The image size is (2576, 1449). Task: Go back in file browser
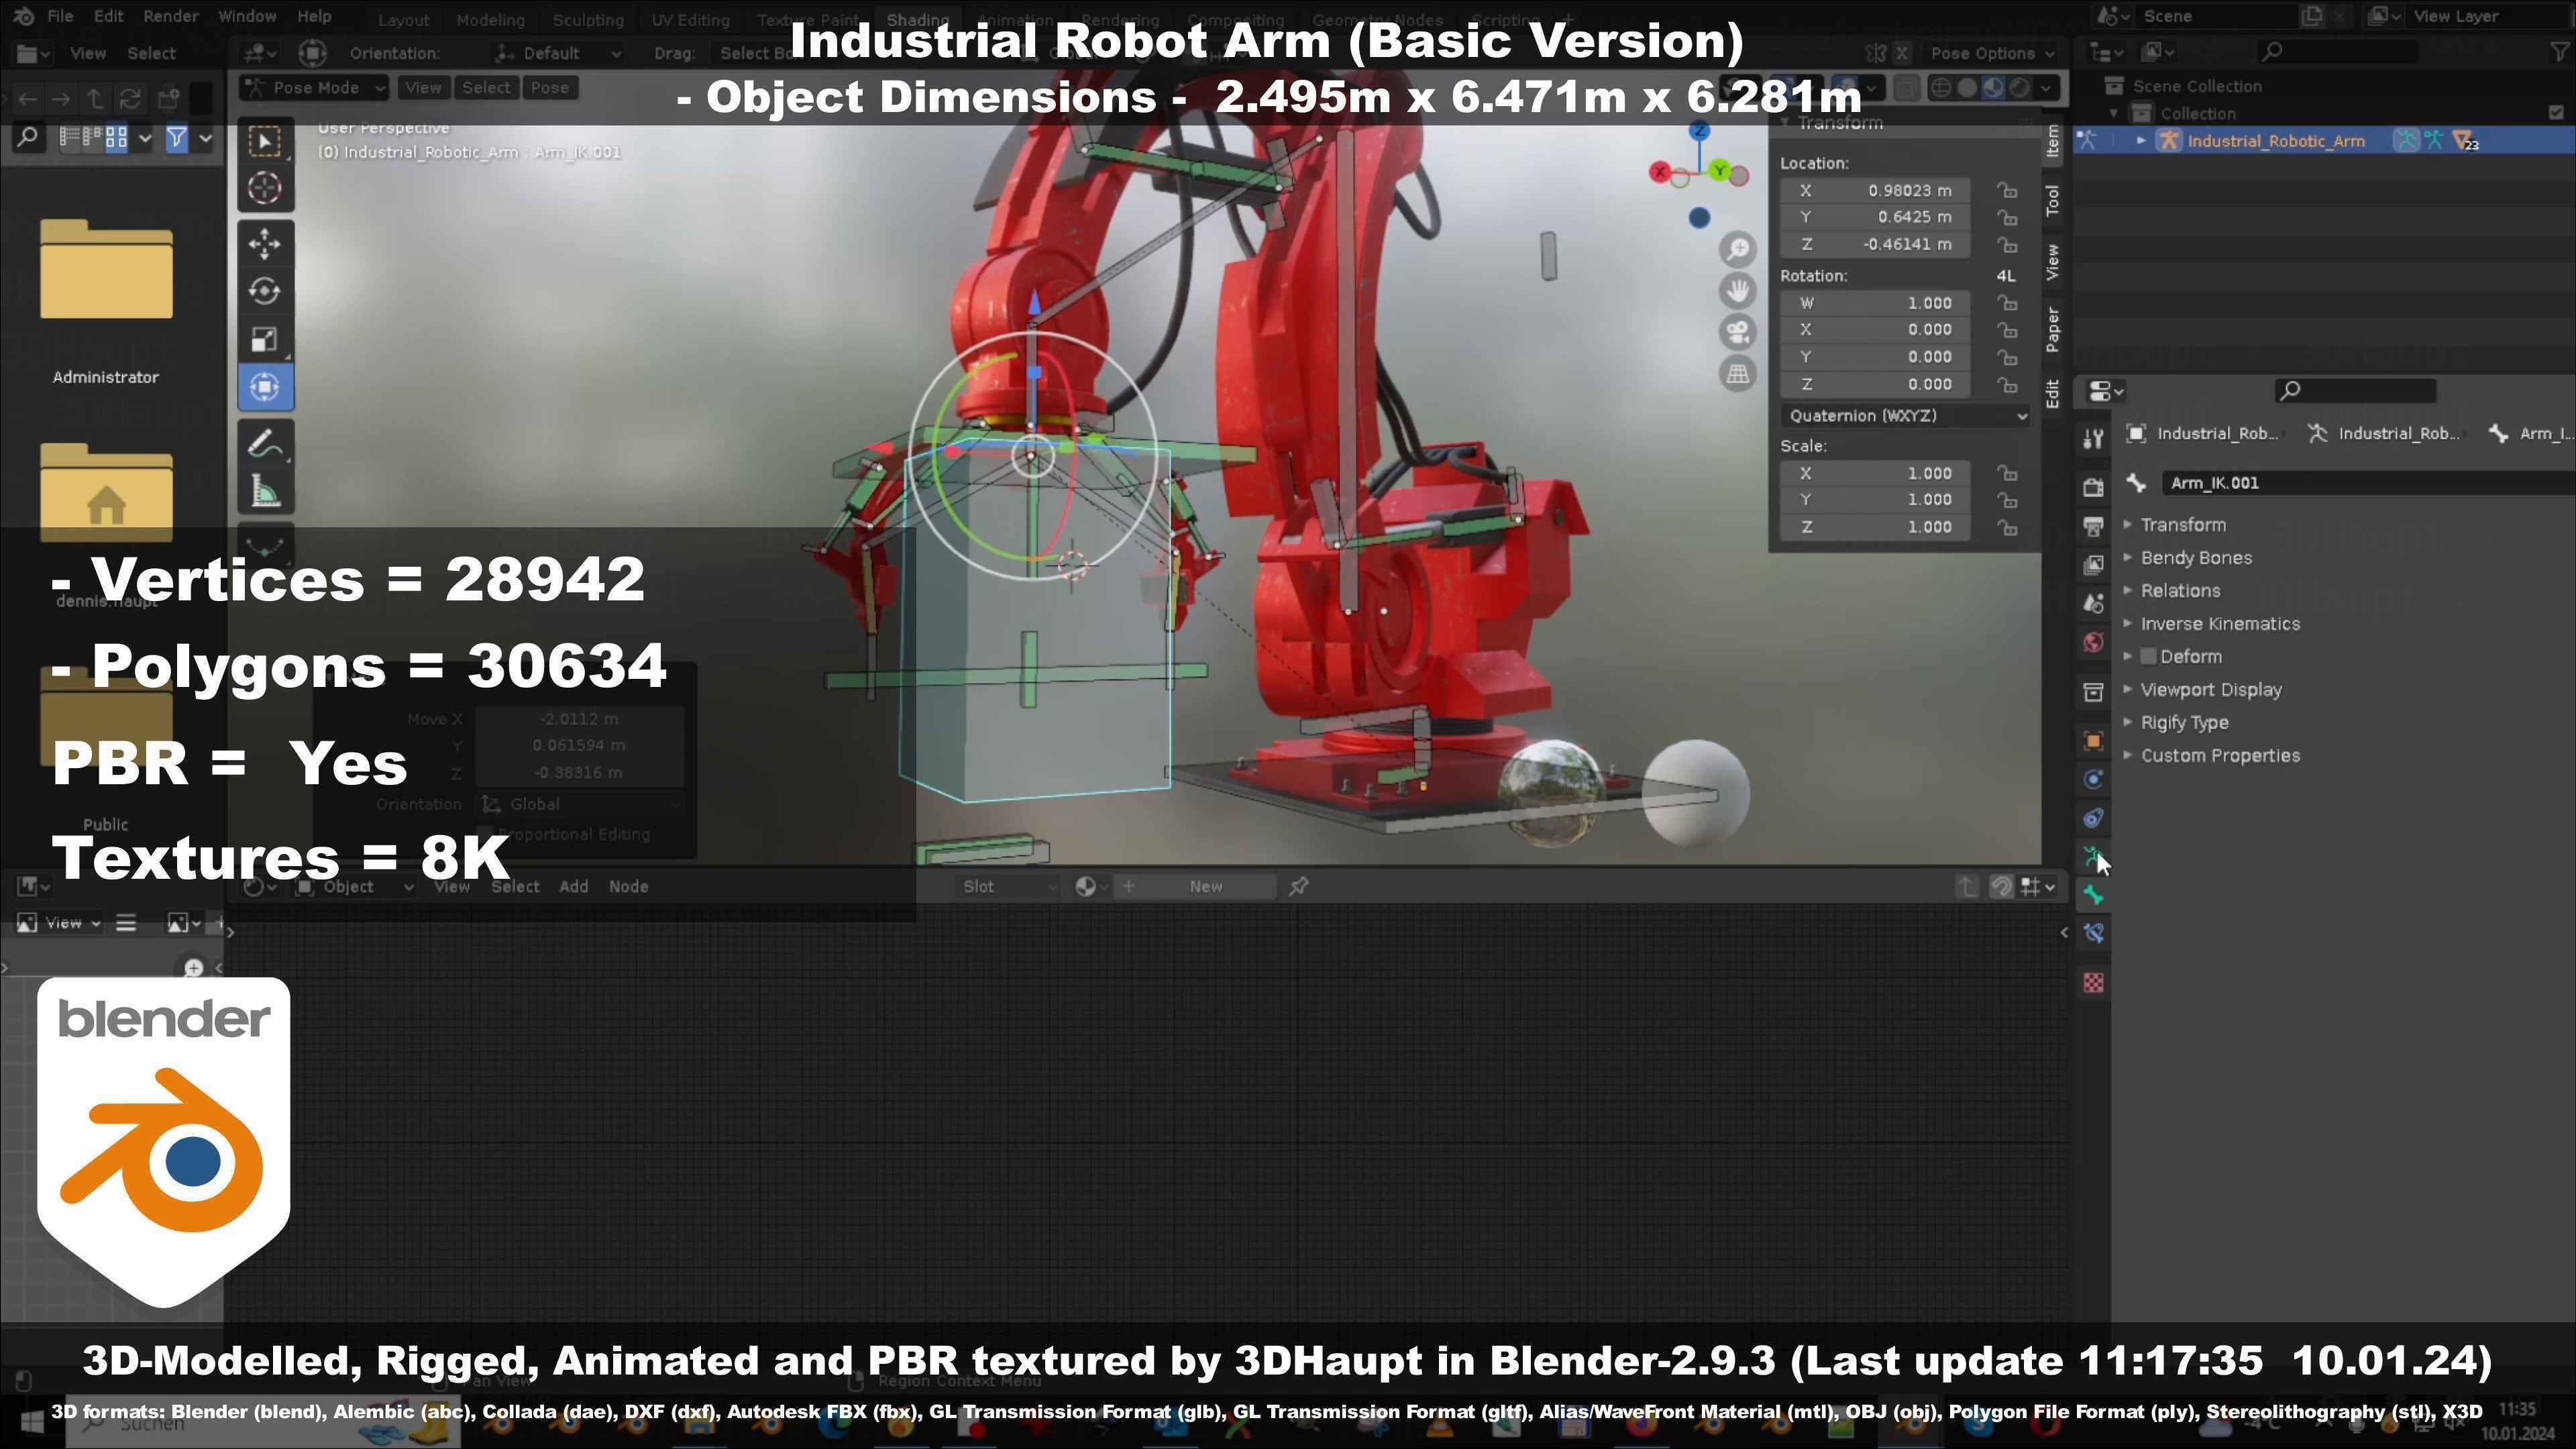[x=27, y=98]
